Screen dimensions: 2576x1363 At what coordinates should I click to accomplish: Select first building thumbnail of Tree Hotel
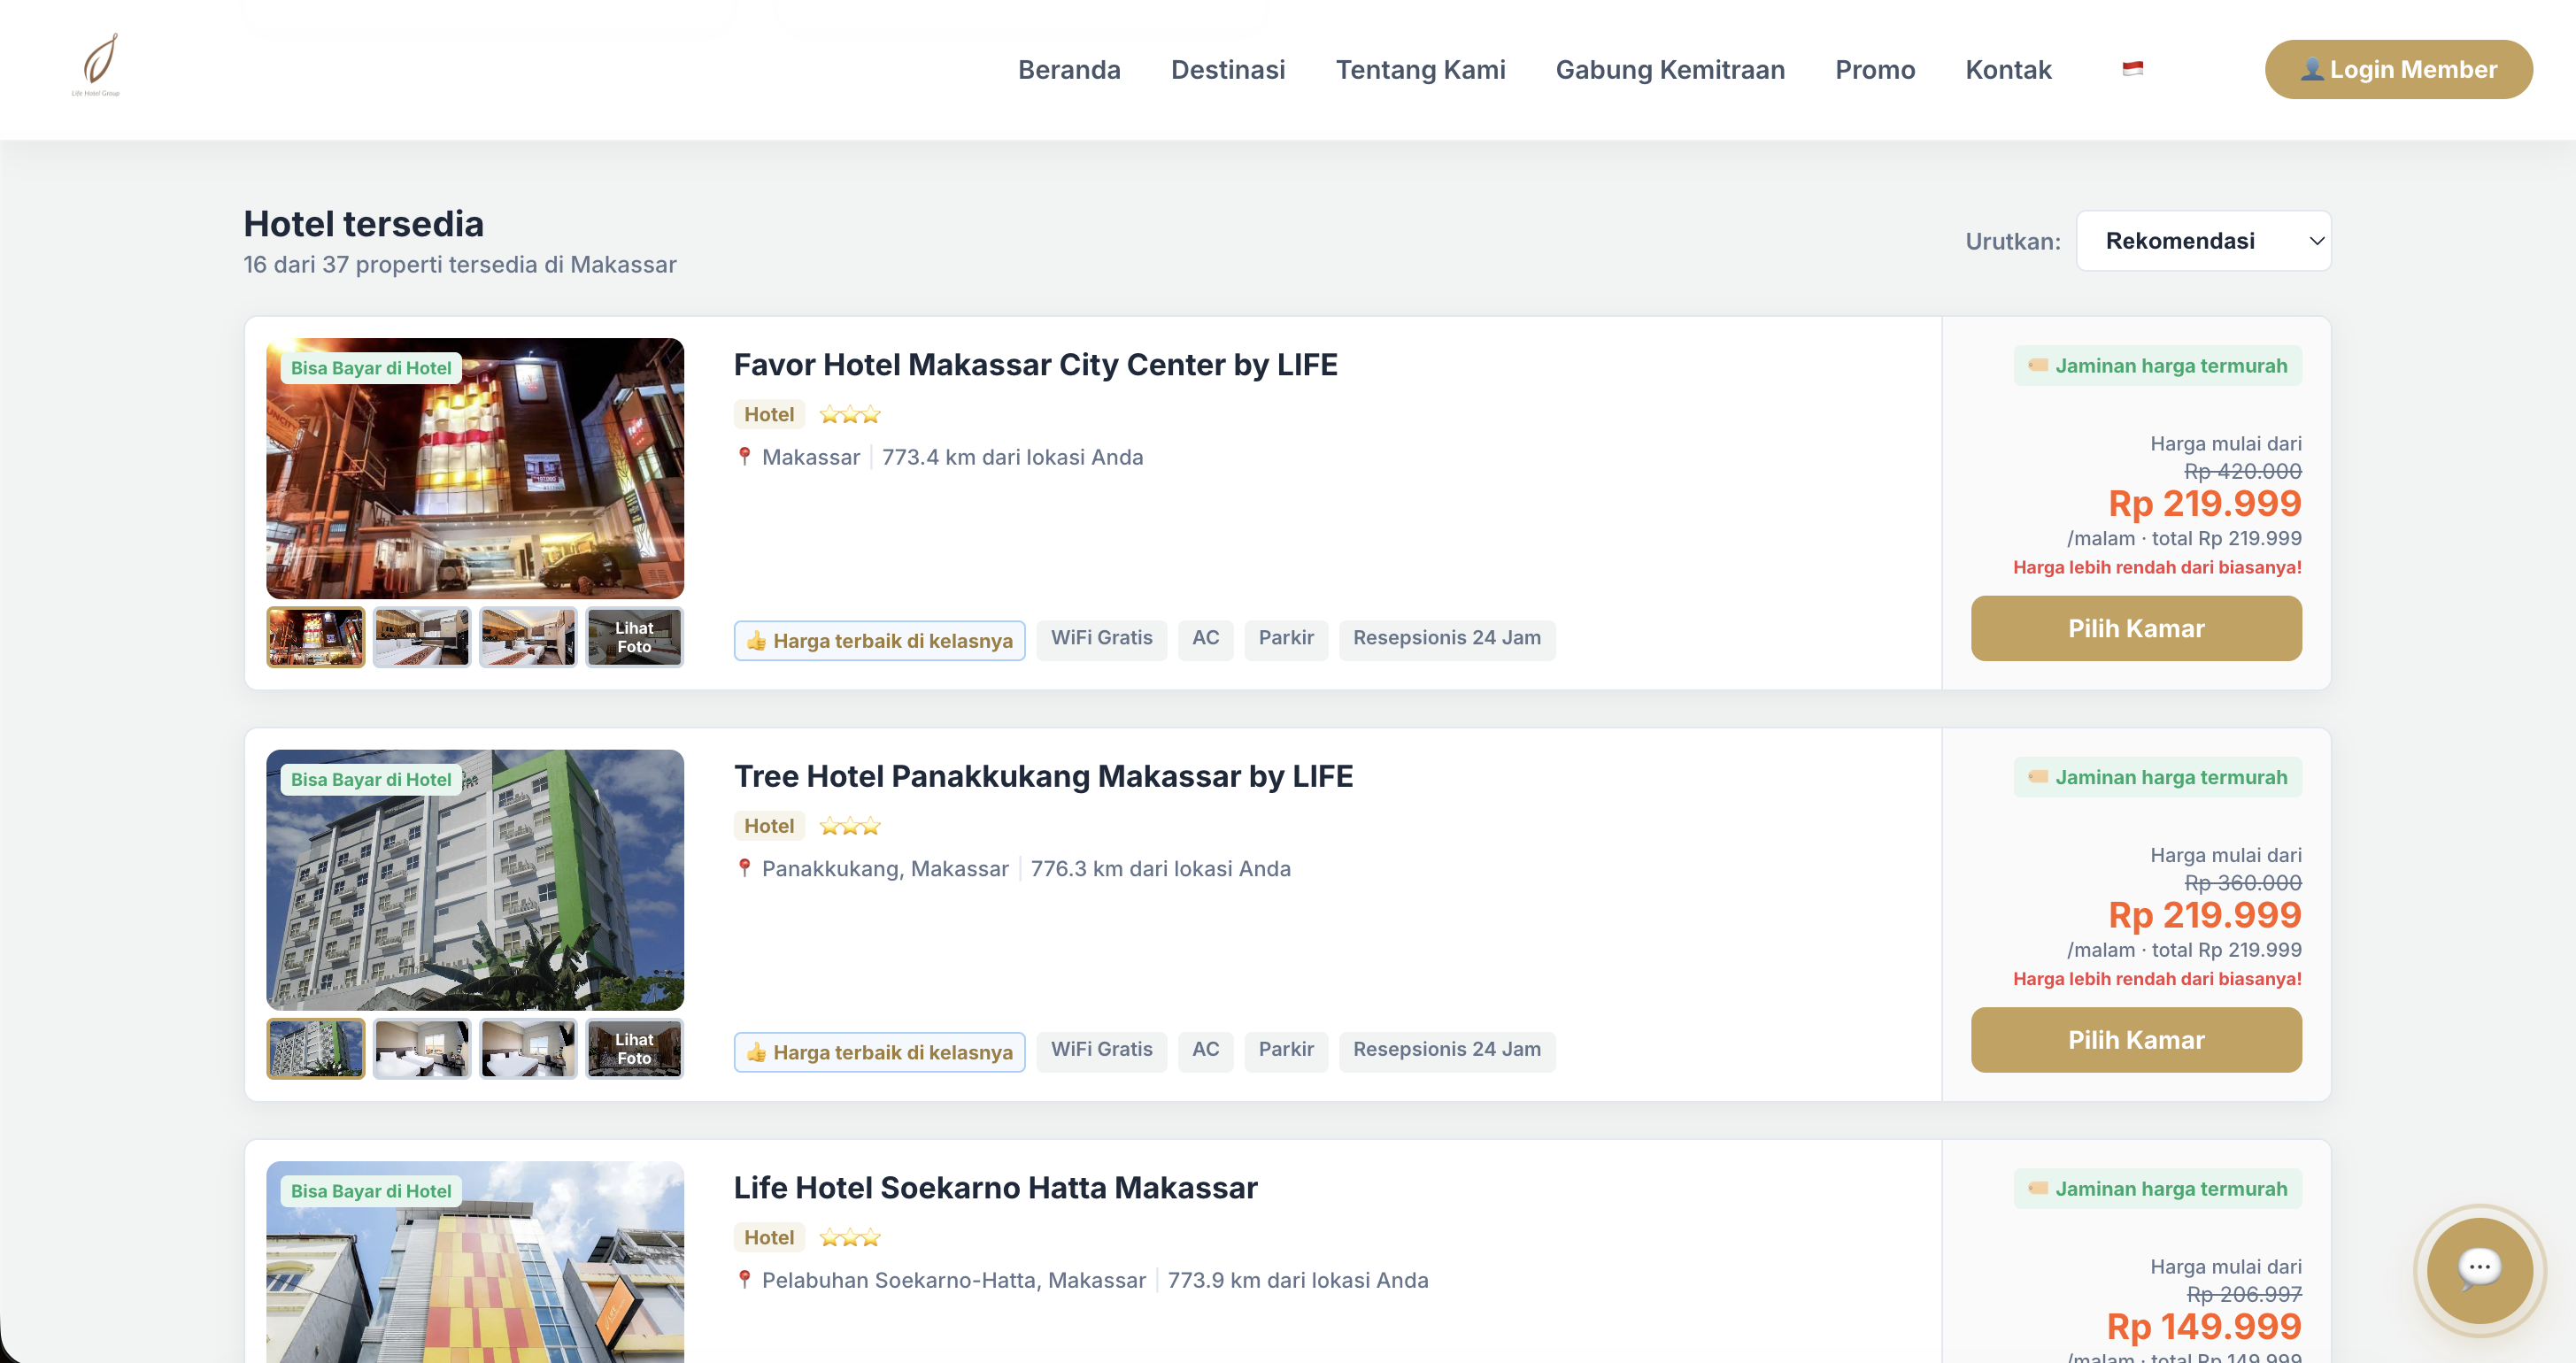coord(315,1048)
